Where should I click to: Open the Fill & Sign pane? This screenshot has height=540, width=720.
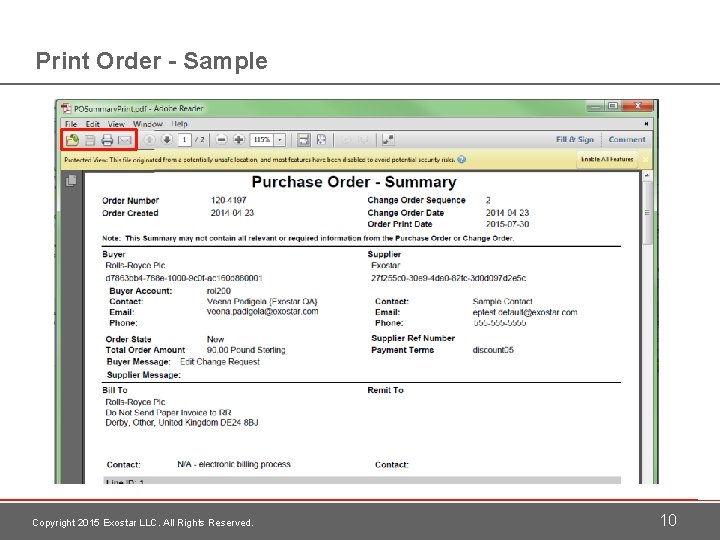tap(575, 139)
